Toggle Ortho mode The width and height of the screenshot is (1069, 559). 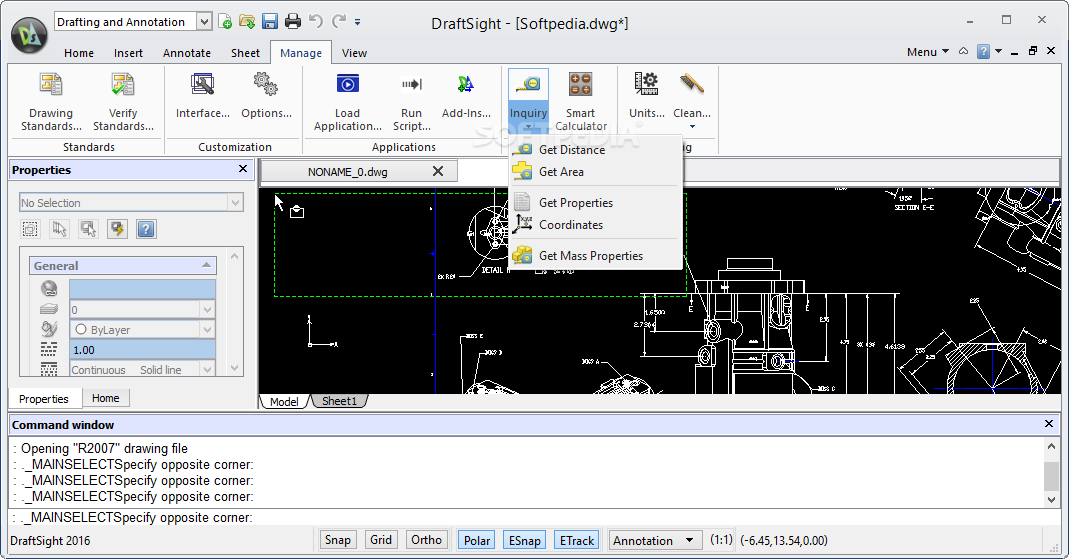point(427,540)
